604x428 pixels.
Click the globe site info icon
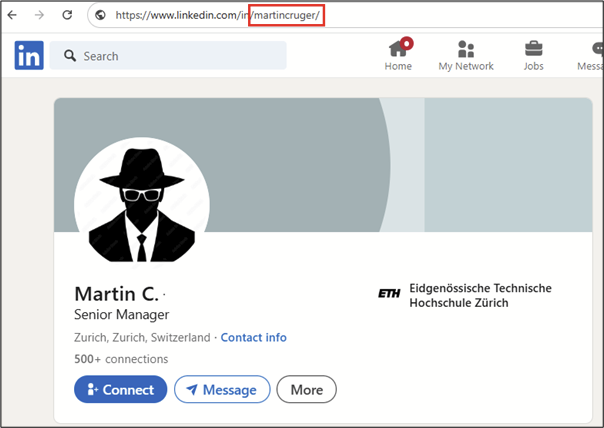coord(101,15)
